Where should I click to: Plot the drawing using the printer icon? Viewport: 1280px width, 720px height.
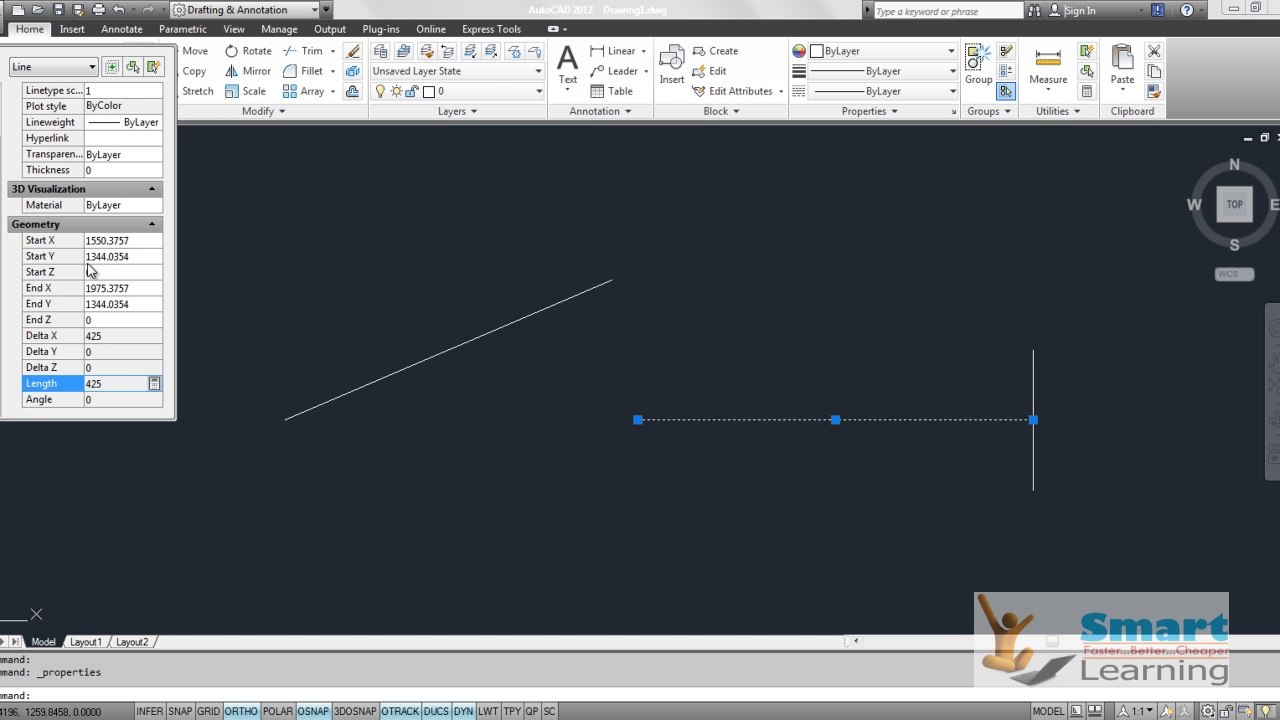click(x=98, y=10)
